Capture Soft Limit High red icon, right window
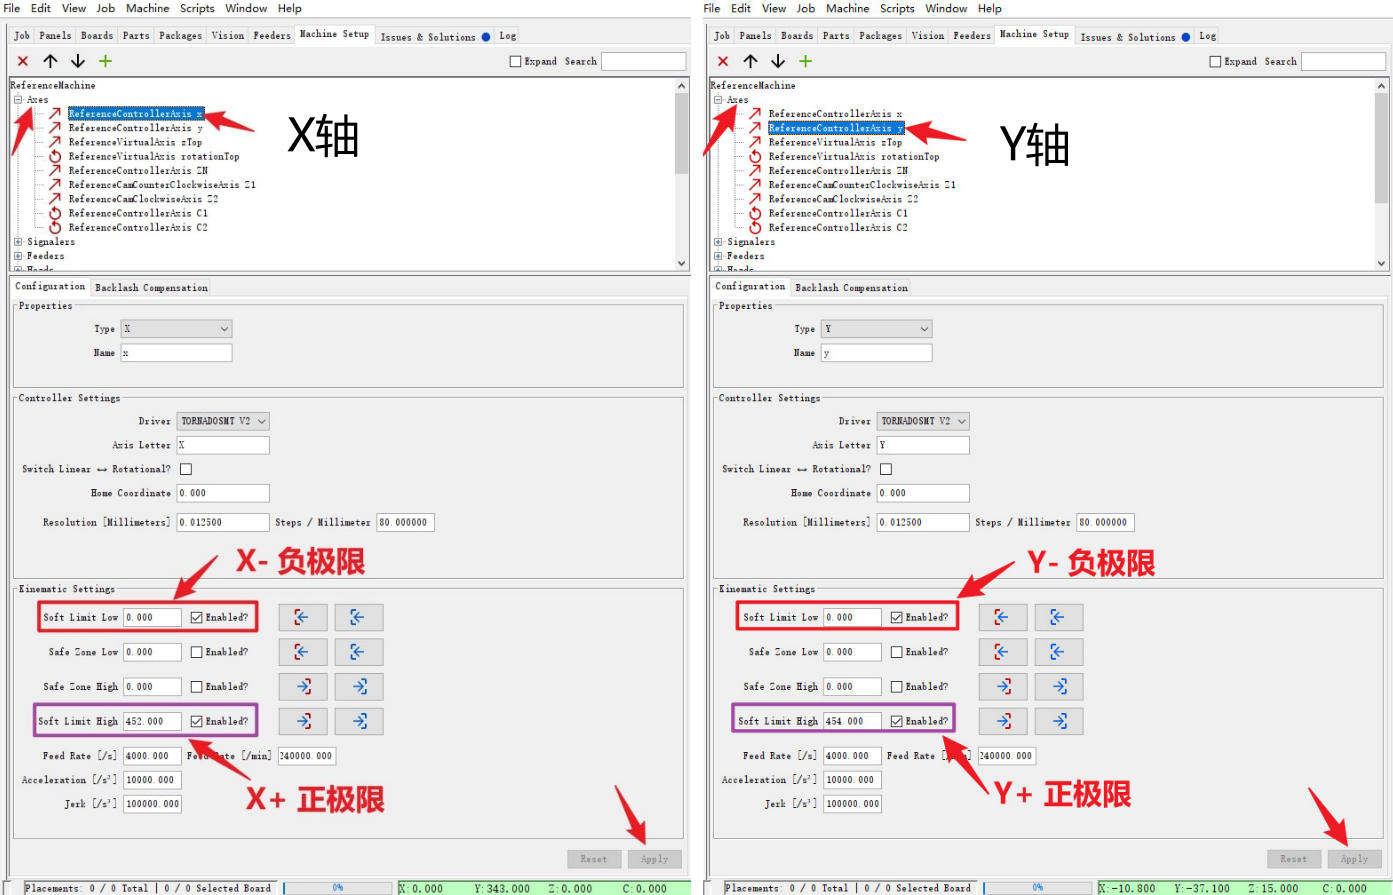The height and width of the screenshot is (895, 1393). click(1002, 721)
